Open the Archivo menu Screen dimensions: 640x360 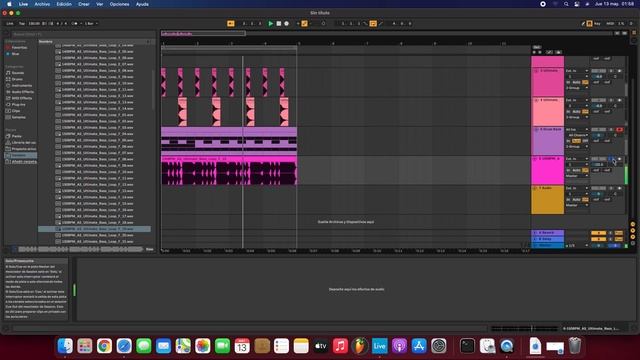click(42, 4)
